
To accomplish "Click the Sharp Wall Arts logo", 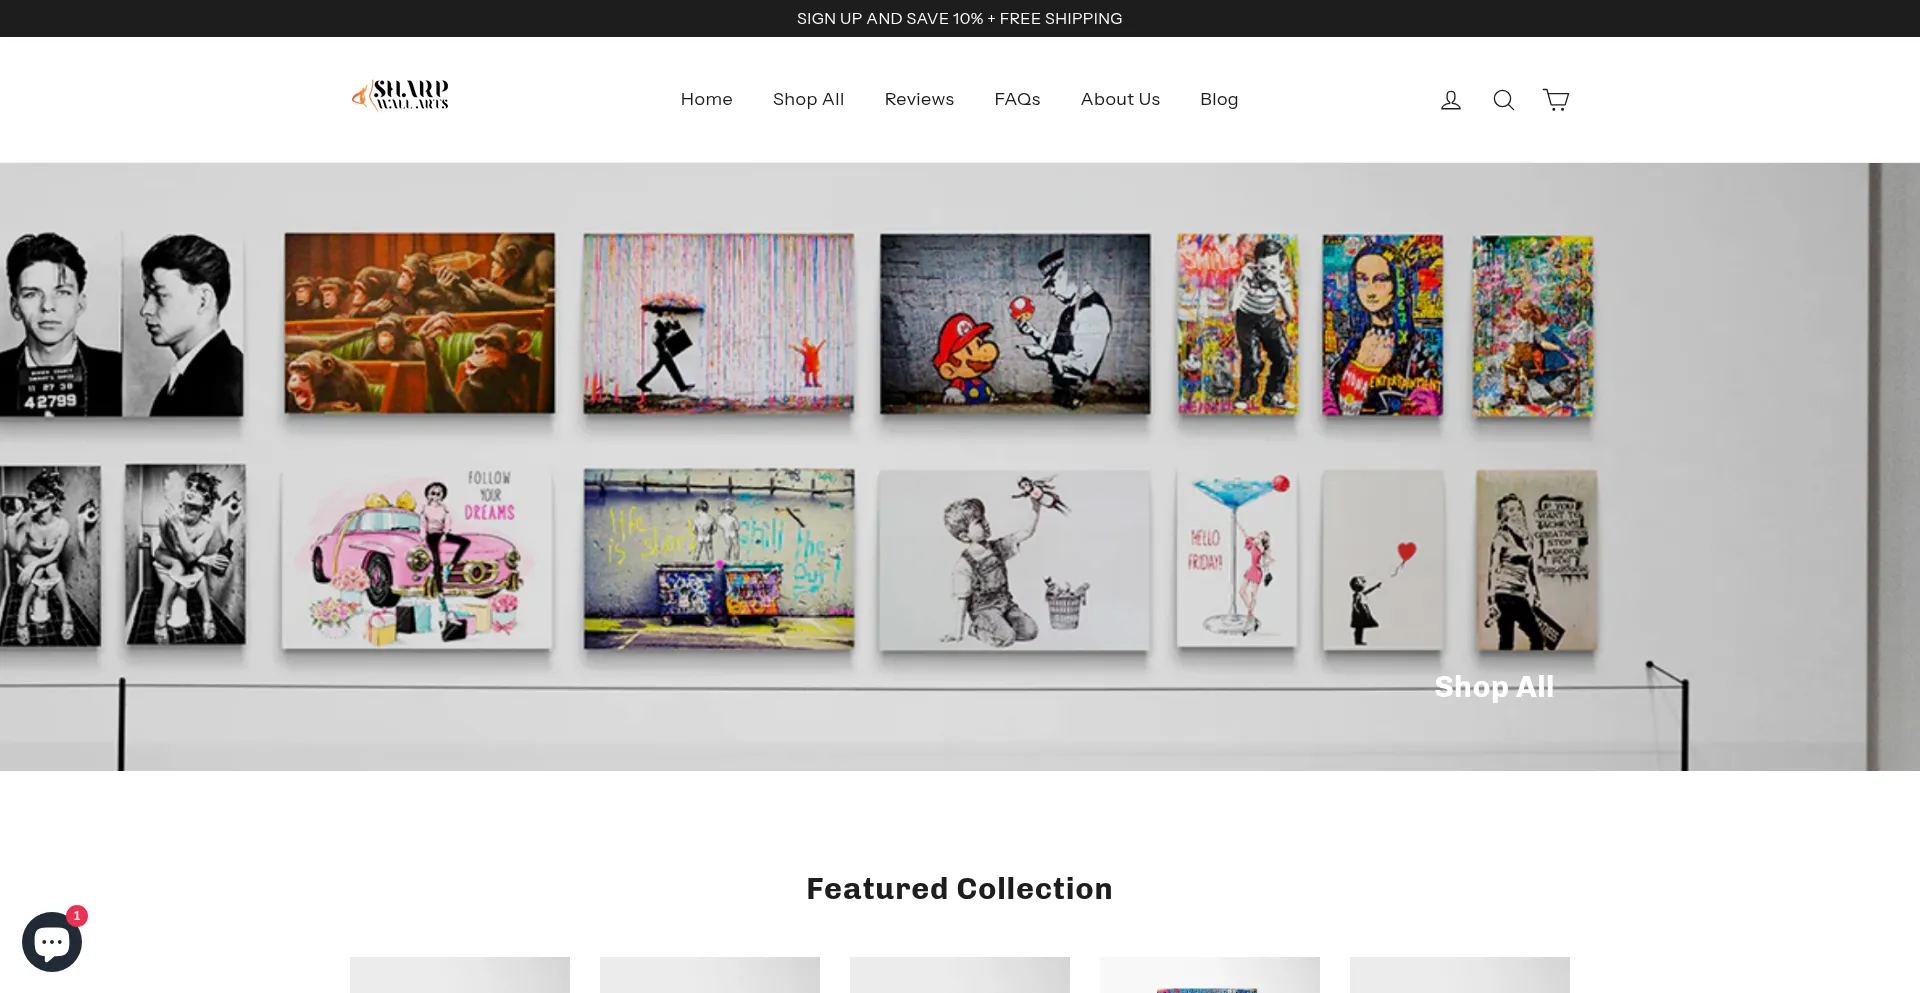I will tap(400, 95).
